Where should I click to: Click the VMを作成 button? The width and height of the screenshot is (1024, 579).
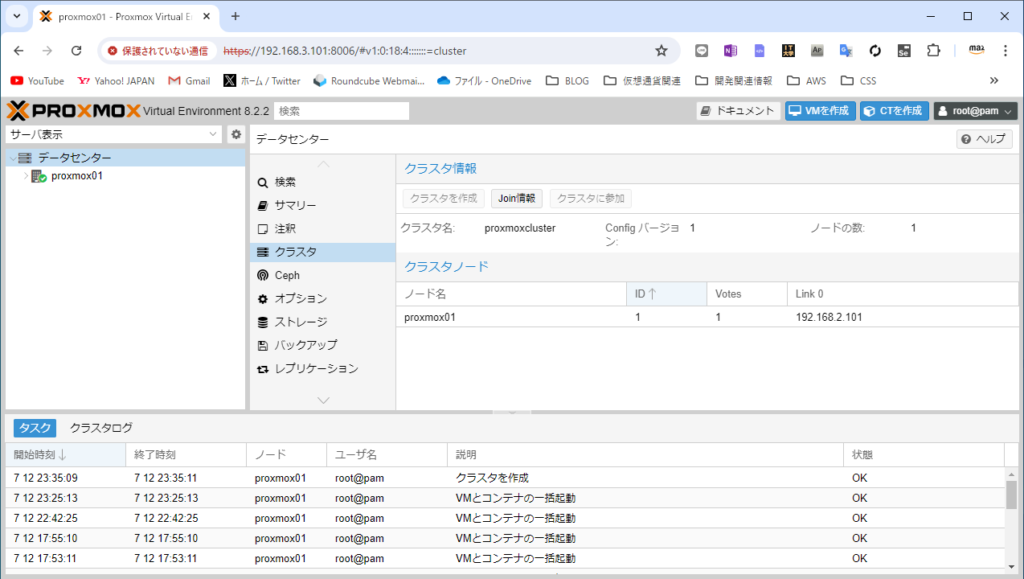point(819,111)
